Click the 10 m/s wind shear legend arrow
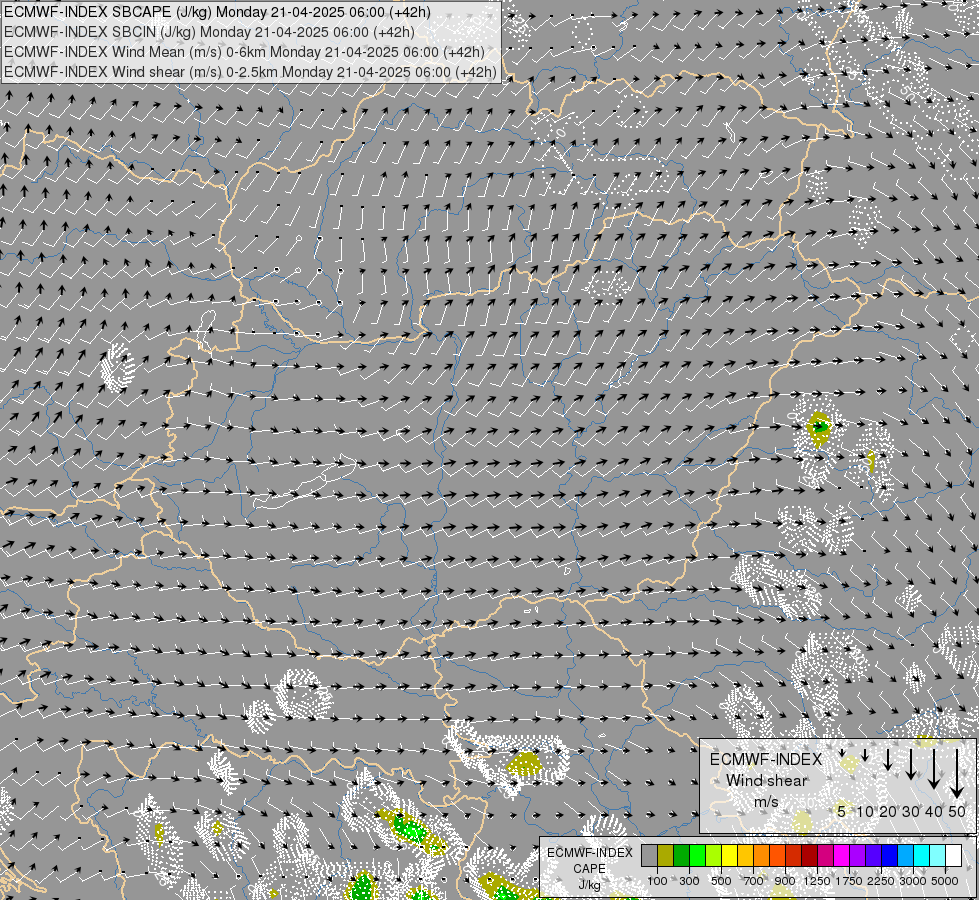This screenshot has width=979, height=900. pyautogui.click(x=865, y=755)
